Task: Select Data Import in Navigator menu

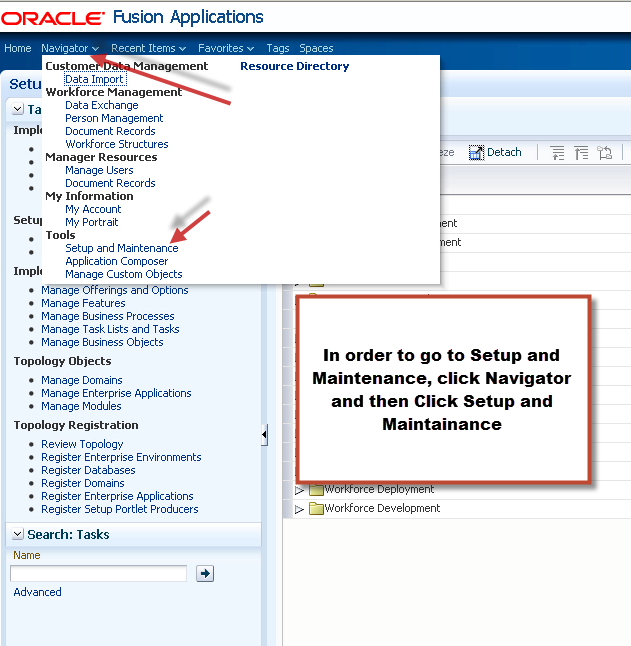Action: (x=95, y=79)
